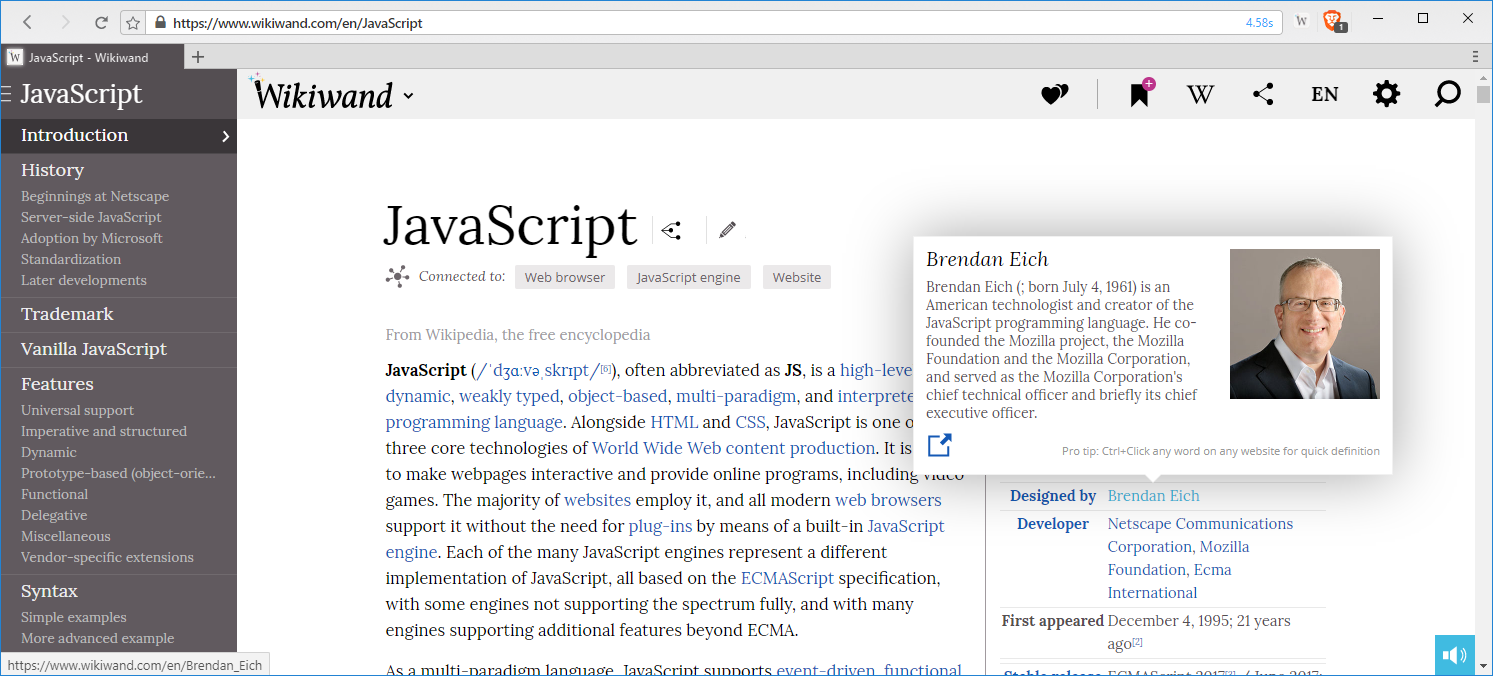Viewport: 1493px width, 676px height.
Task: Click the JavaScript engine connected tag
Action: 689,277
